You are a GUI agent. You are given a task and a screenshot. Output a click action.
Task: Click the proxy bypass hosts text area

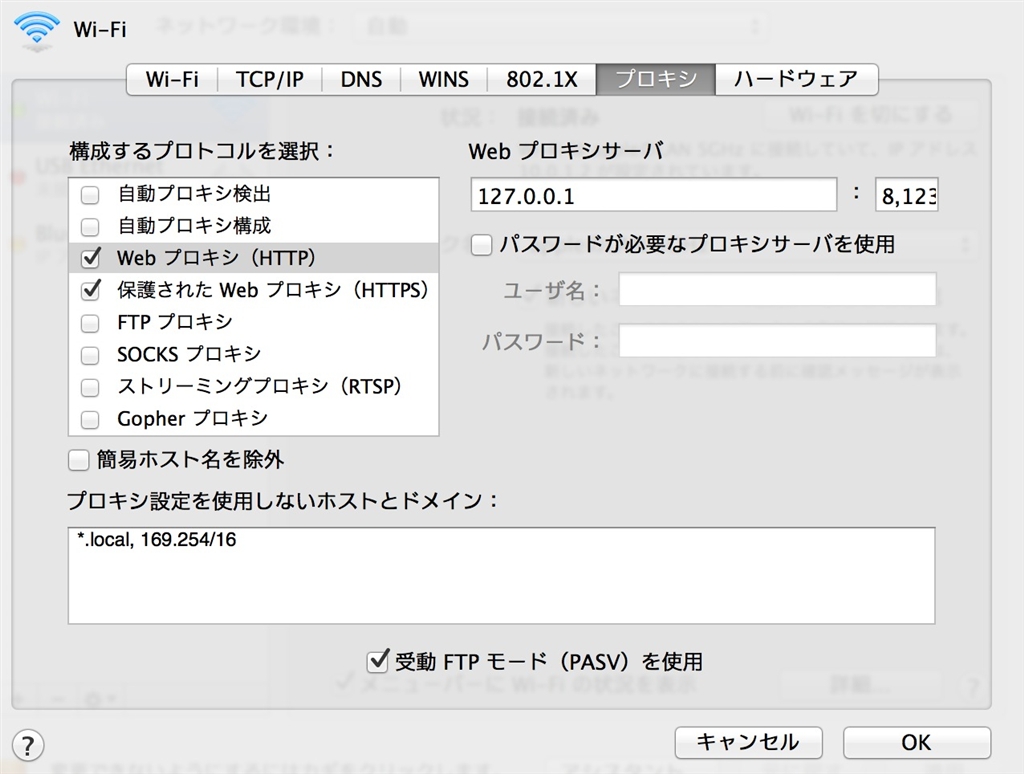(x=502, y=575)
